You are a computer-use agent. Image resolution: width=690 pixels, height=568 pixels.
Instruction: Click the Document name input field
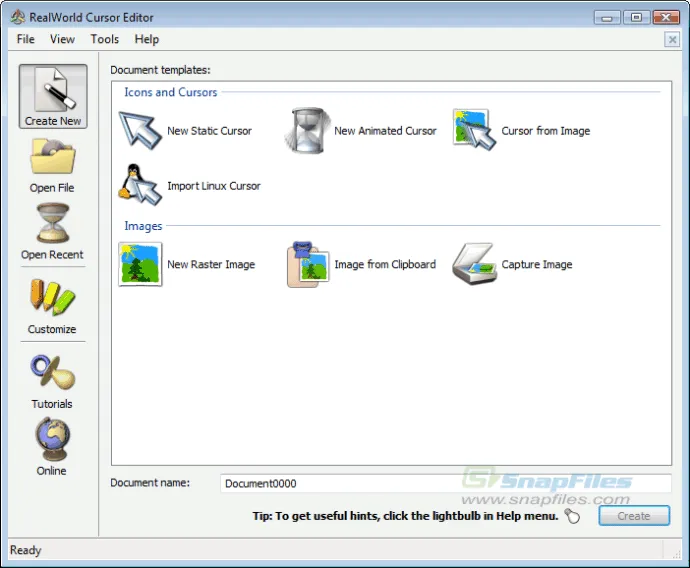coord(445,484)
